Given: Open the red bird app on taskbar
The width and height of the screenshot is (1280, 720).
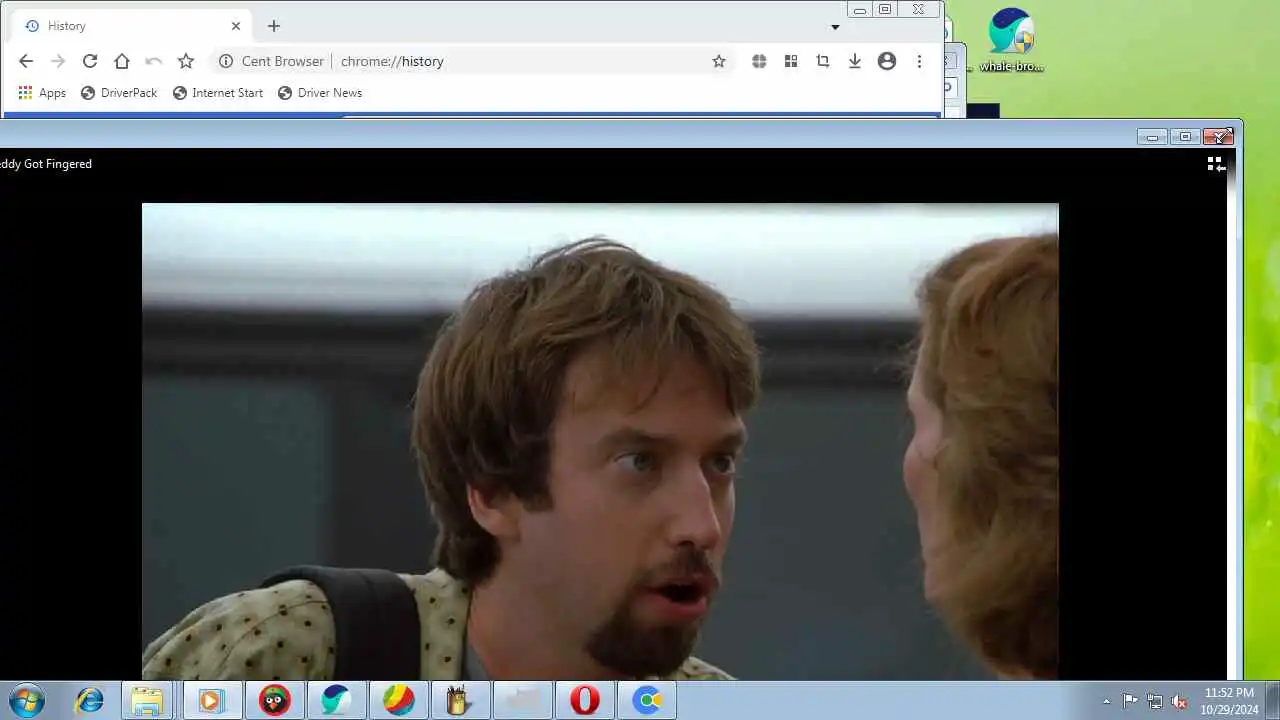Looking at the screenshot, I should (274, 700).
